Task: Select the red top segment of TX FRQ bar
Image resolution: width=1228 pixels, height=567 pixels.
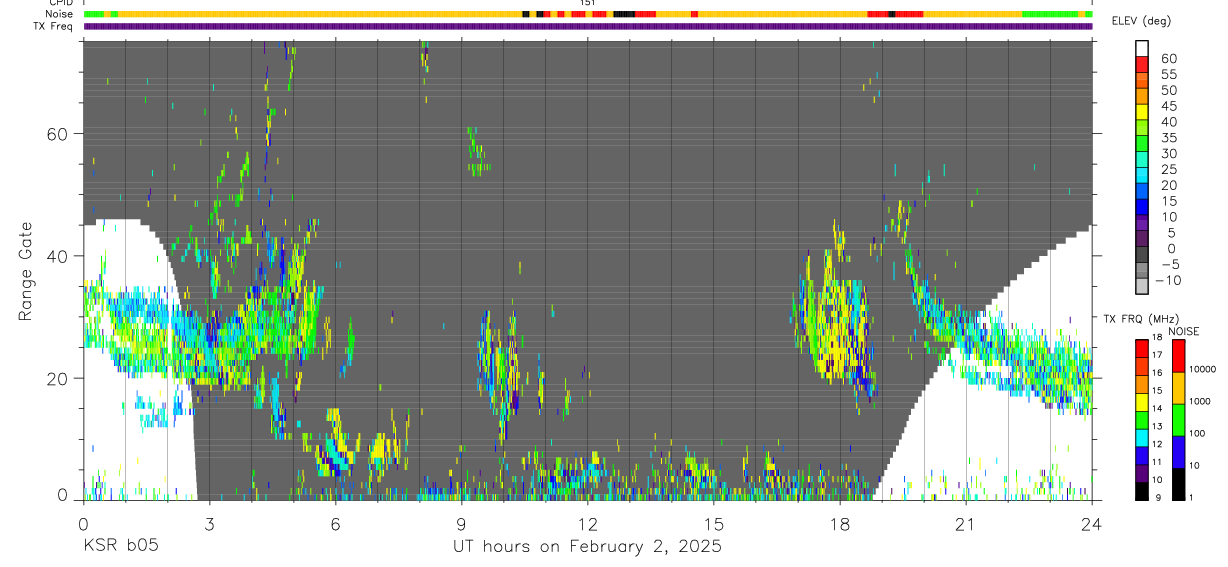Action: tap(1141, 349)
